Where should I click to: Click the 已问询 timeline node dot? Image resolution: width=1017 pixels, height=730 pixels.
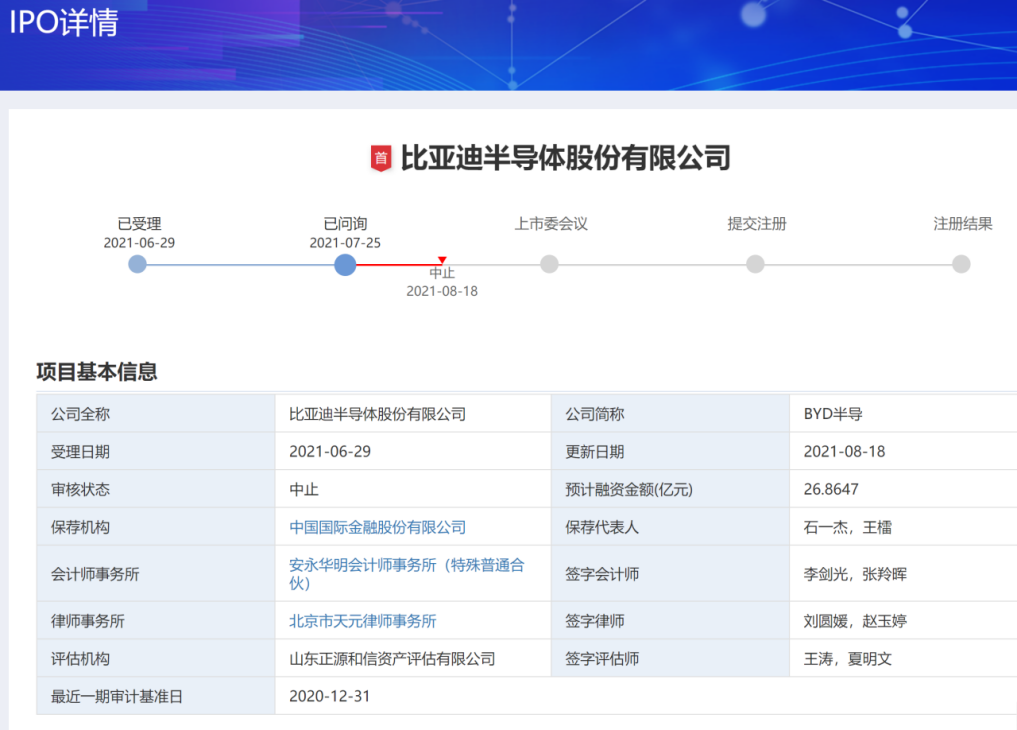pos(345,265)
